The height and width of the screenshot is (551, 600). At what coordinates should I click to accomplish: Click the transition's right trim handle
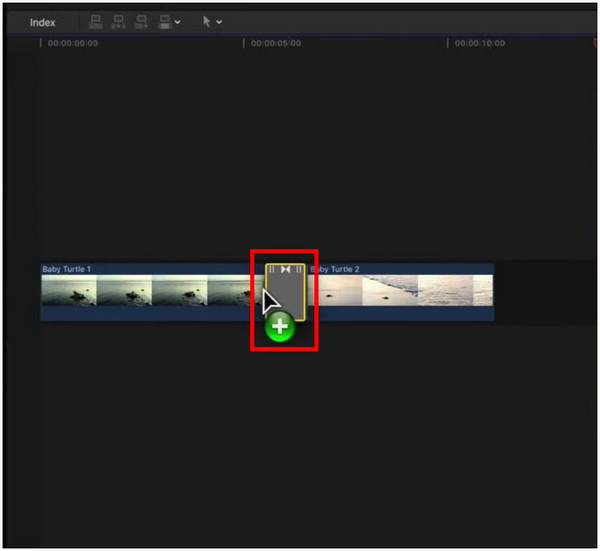pyautogui.click(x=299, y=270)
